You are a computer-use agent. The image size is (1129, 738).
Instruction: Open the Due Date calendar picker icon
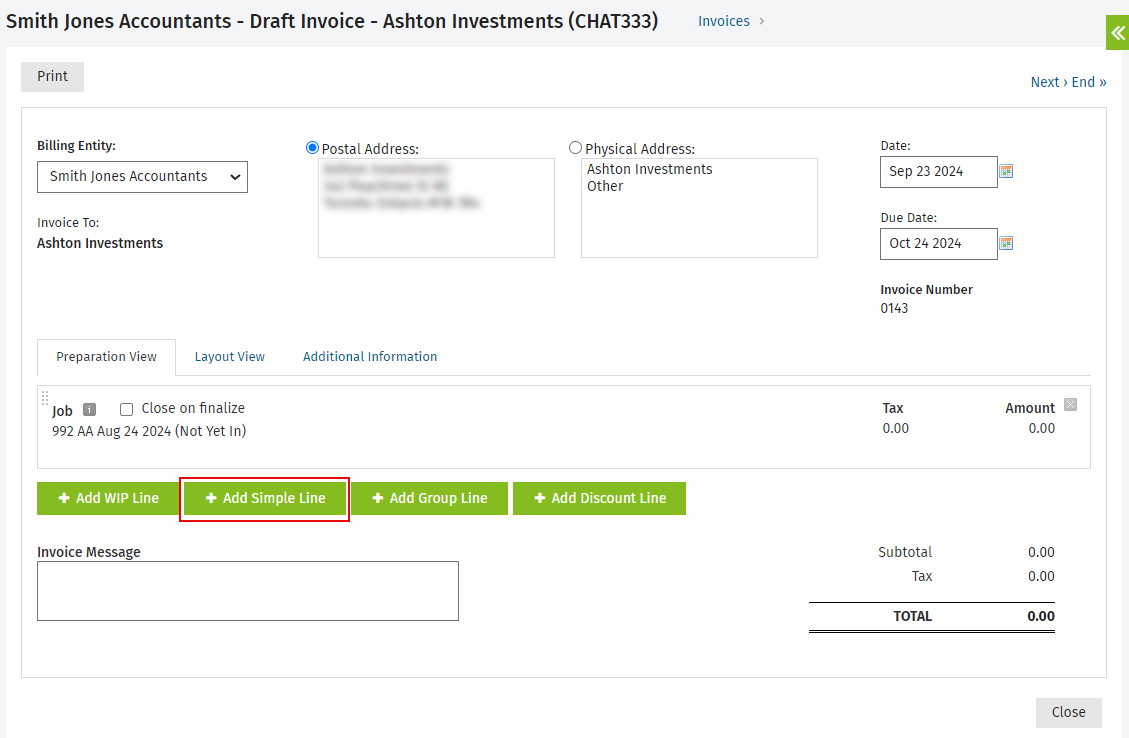[x=1006, y=243]
